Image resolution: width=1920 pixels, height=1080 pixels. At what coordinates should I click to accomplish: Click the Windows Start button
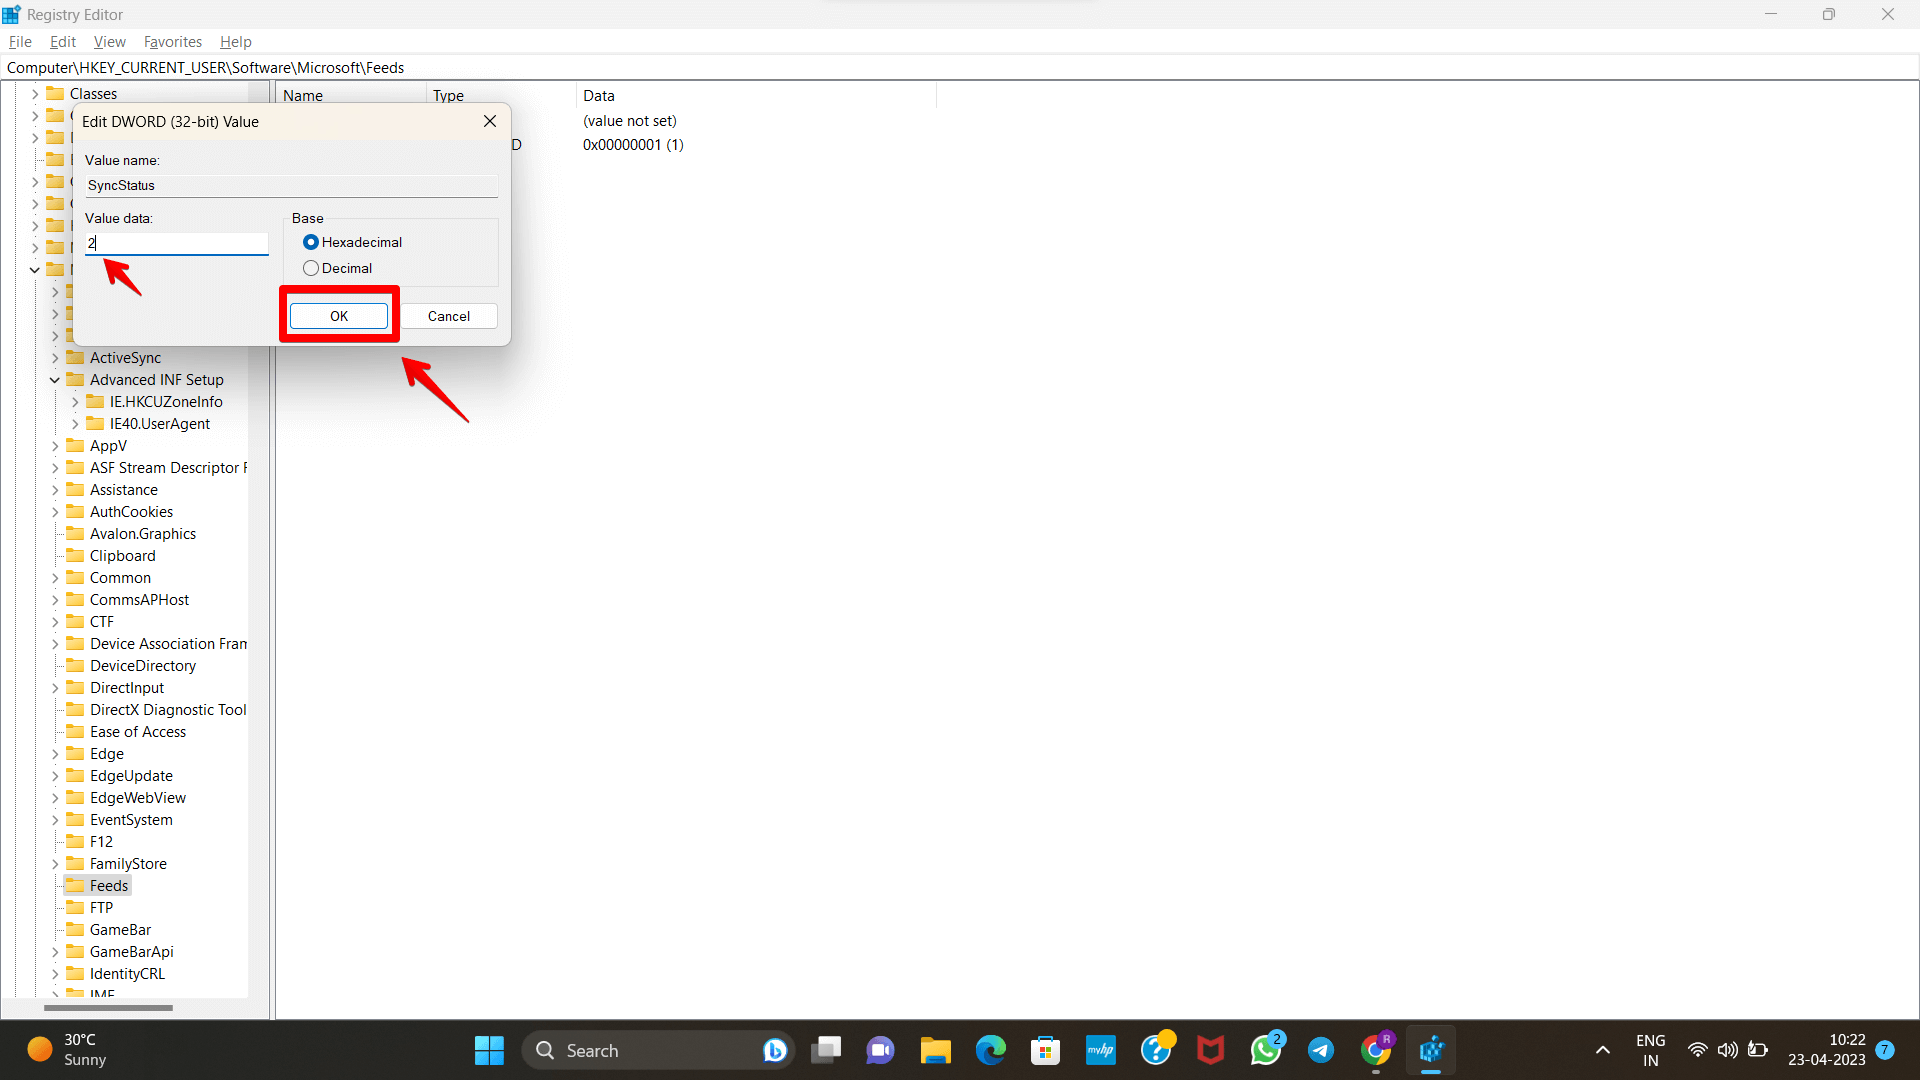coord(489,1050)
